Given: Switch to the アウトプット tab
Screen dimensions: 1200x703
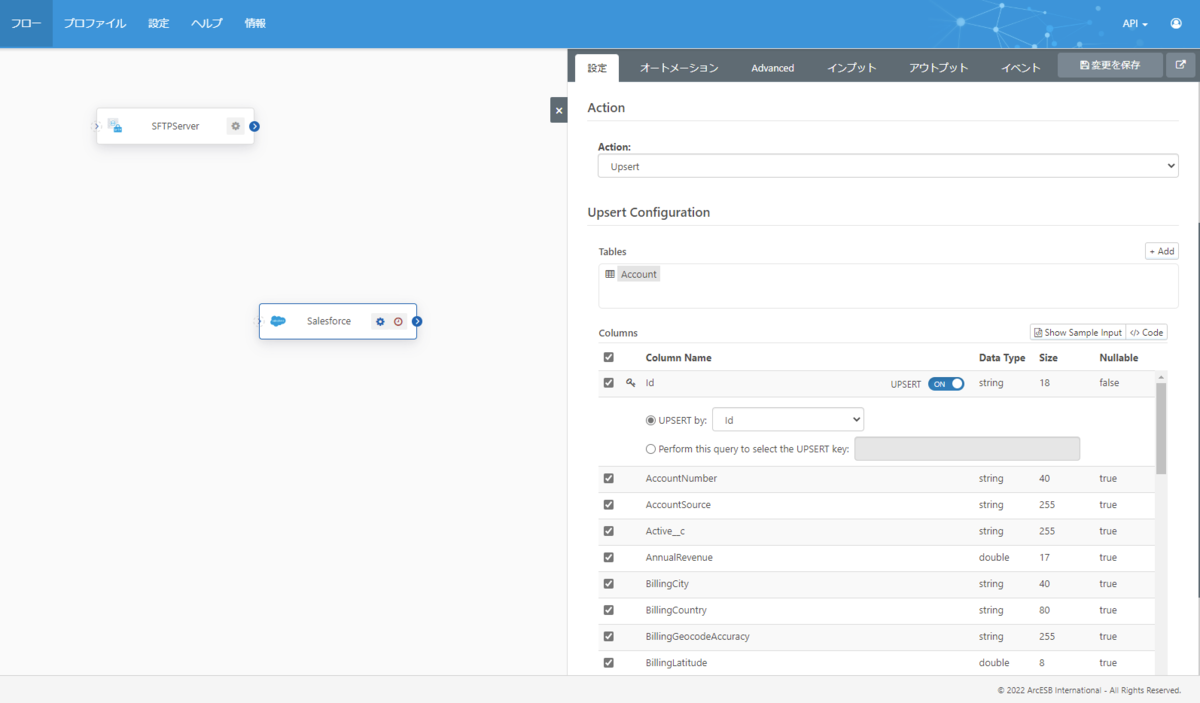Looking at the screenshot, I should pyautogui.click(x=939, y=68).
